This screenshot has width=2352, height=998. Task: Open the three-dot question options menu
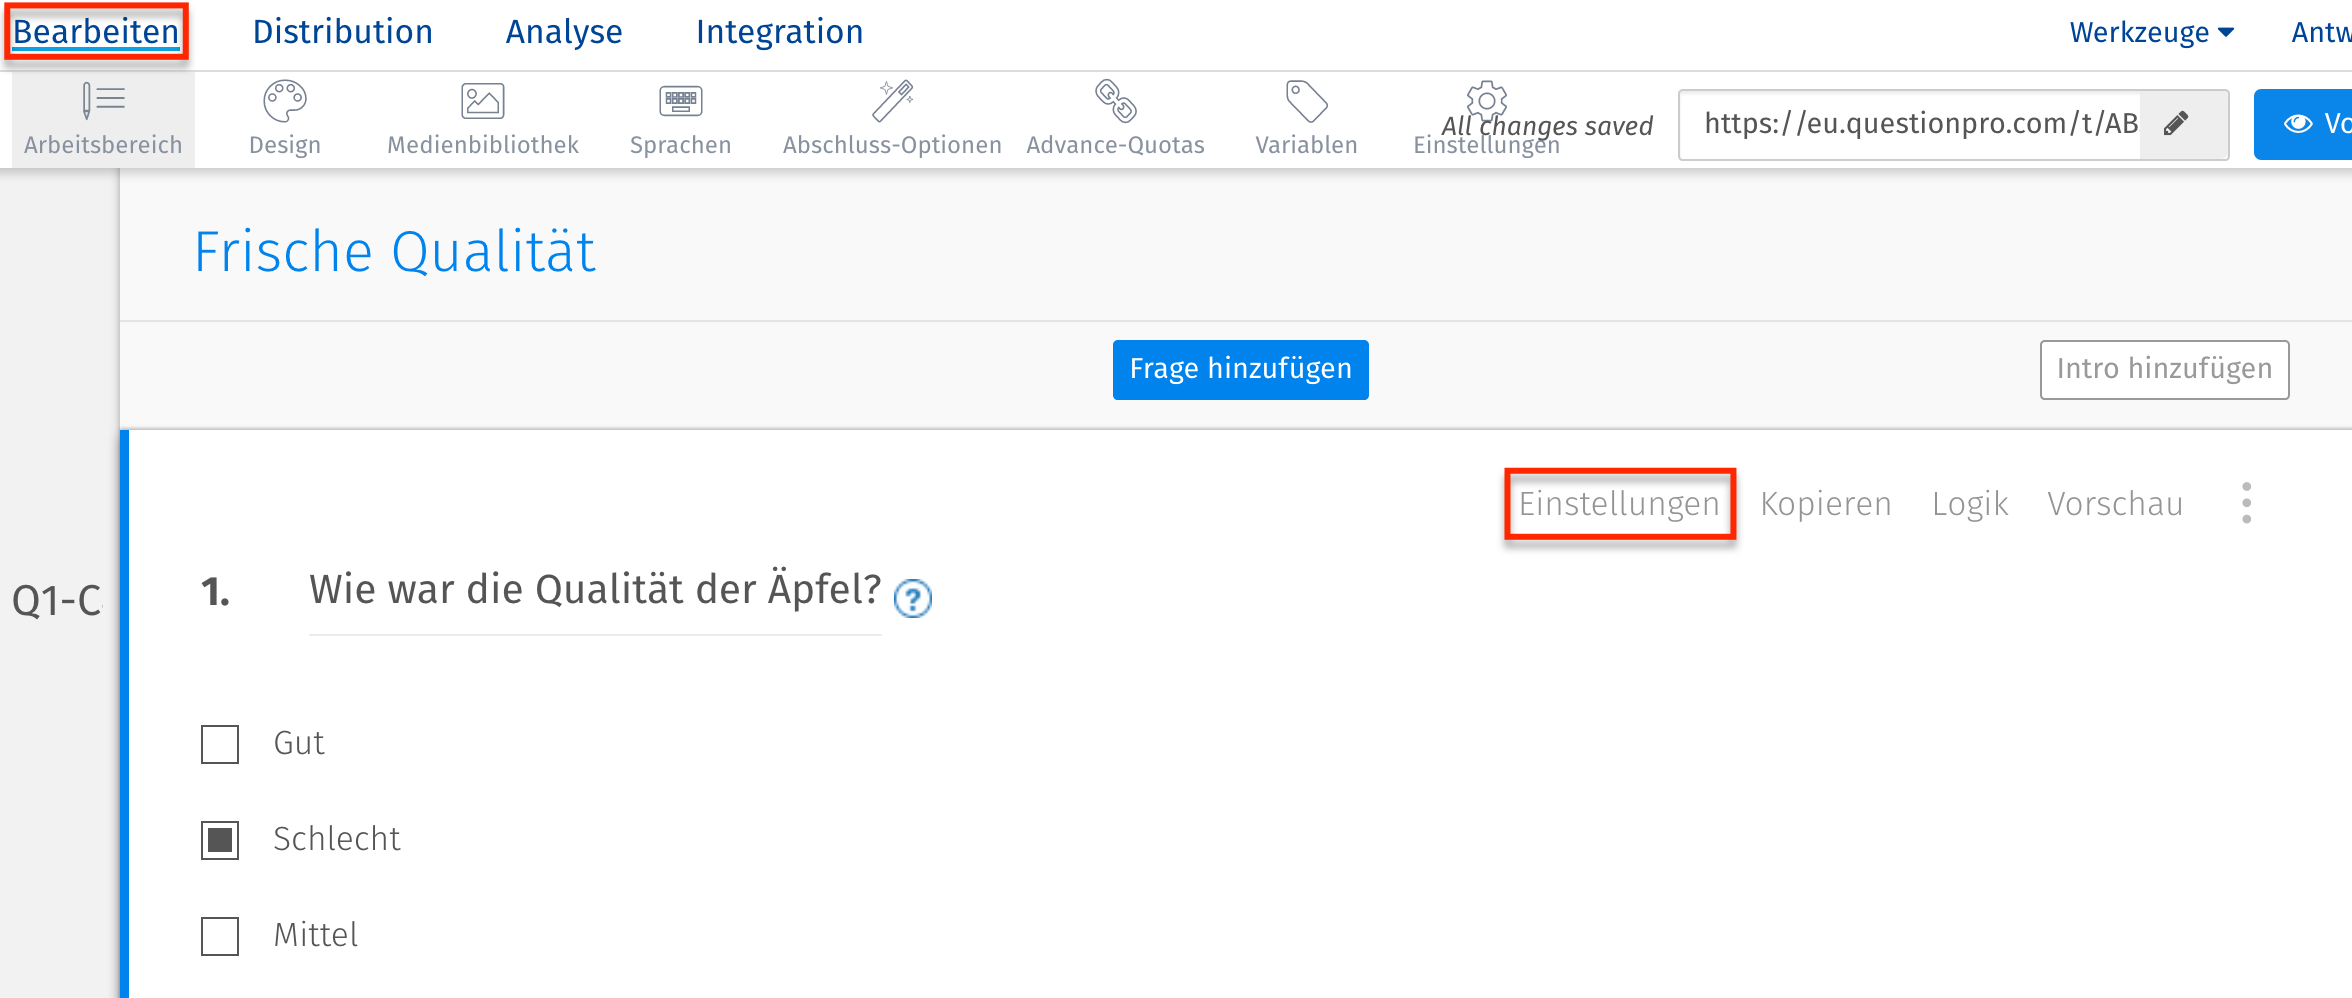click(2245, 504)
